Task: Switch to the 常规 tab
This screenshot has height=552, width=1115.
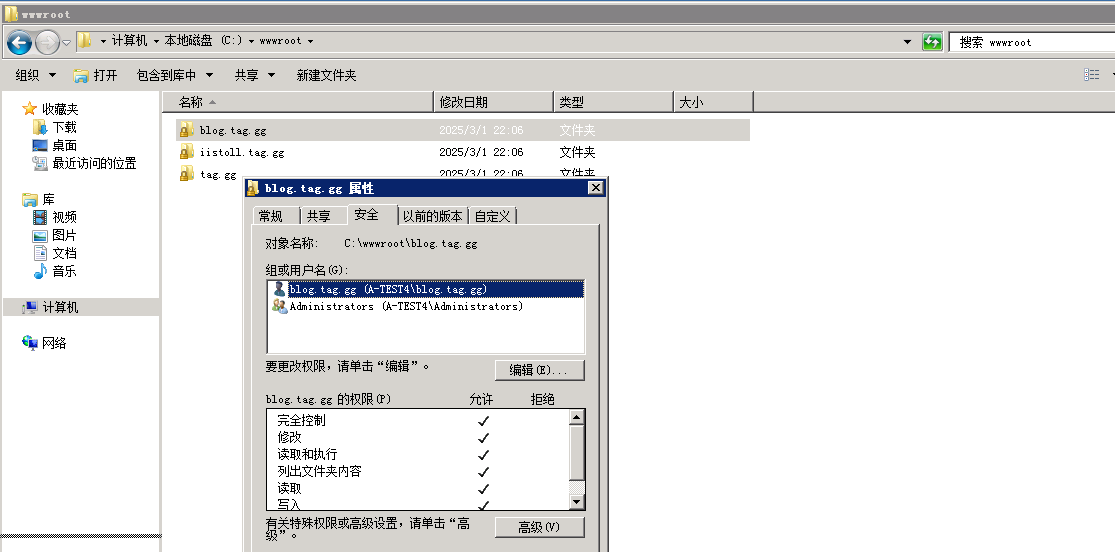Action: point(271,216)
